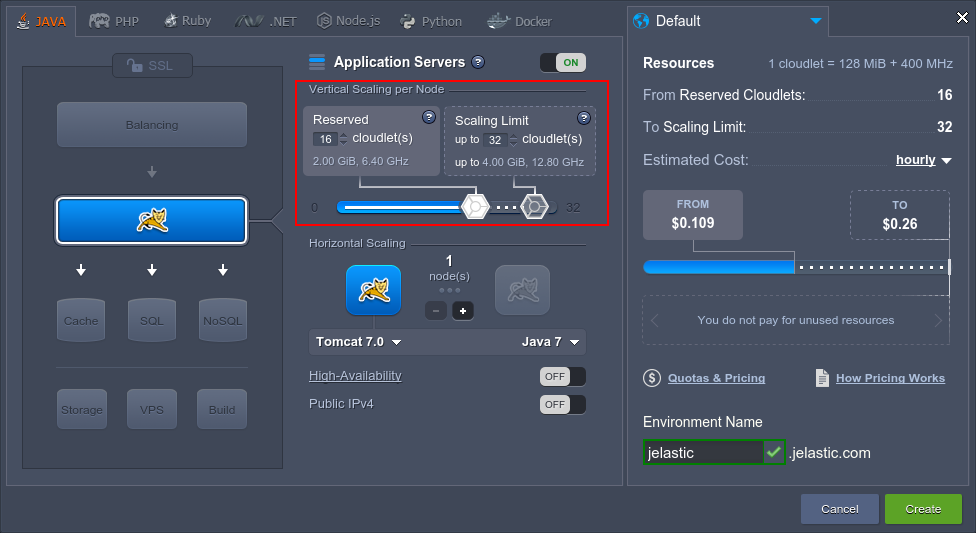Click the Reserved cloudlets slider handle
976x533 pixels.
[x=475, y=207]
